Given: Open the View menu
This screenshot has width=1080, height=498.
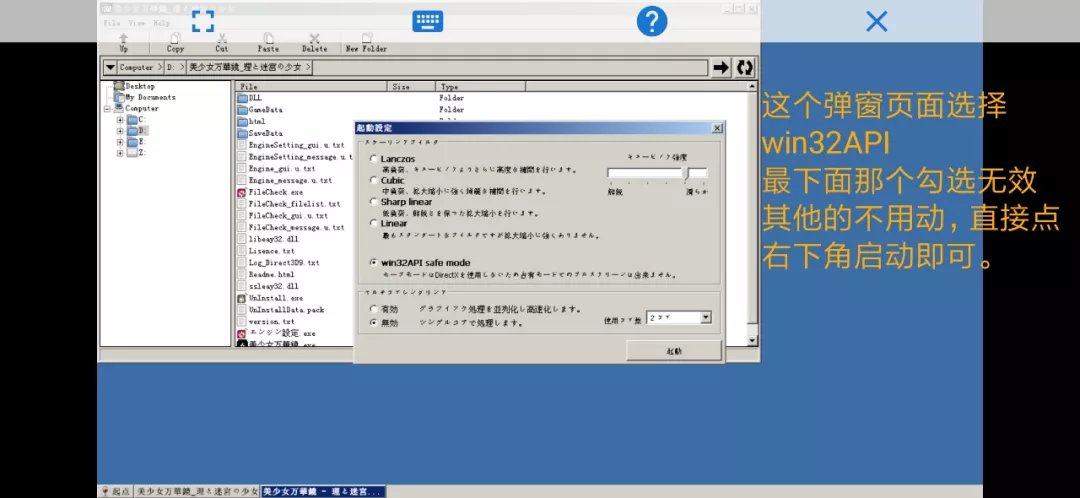Looking at the screenshot, I should coord(136,22).
